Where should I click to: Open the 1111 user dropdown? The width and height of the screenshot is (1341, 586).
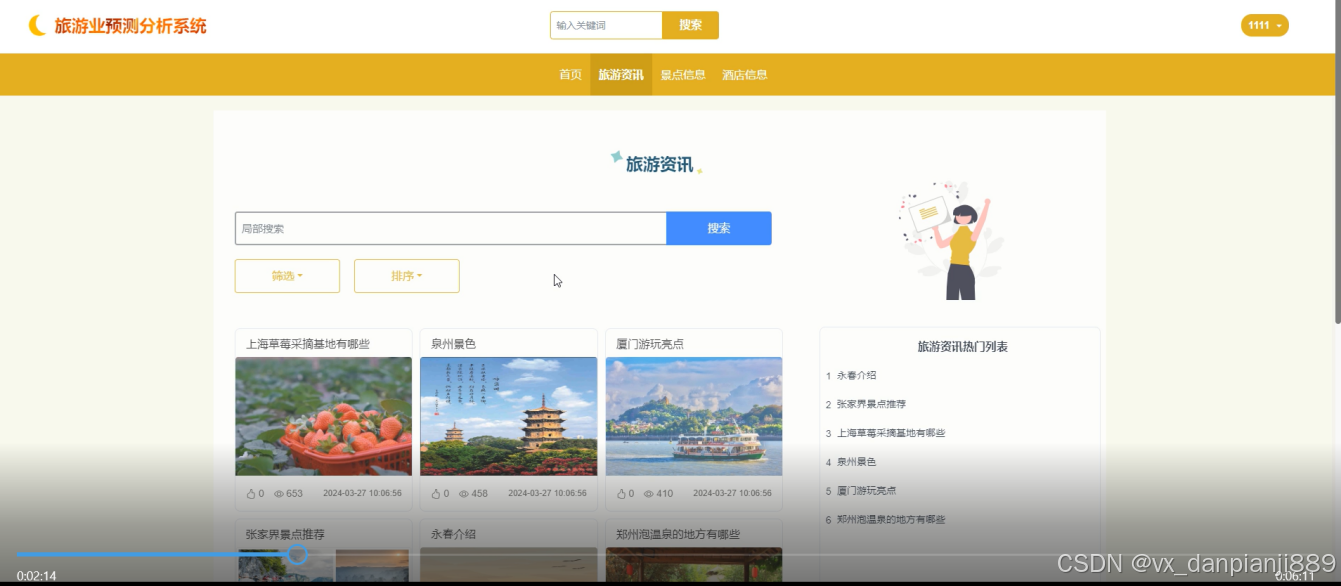click(x=1265, y=25)
